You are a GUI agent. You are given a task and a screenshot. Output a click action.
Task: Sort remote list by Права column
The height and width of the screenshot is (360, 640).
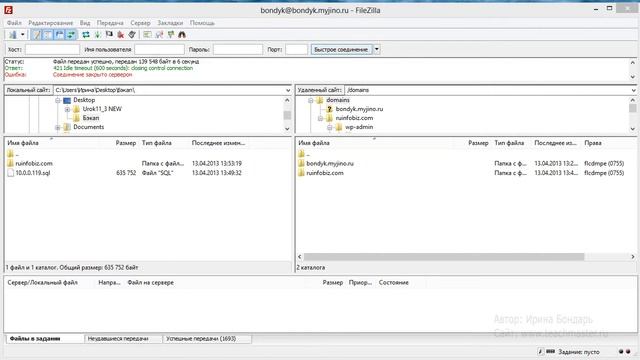coord(593,143)
